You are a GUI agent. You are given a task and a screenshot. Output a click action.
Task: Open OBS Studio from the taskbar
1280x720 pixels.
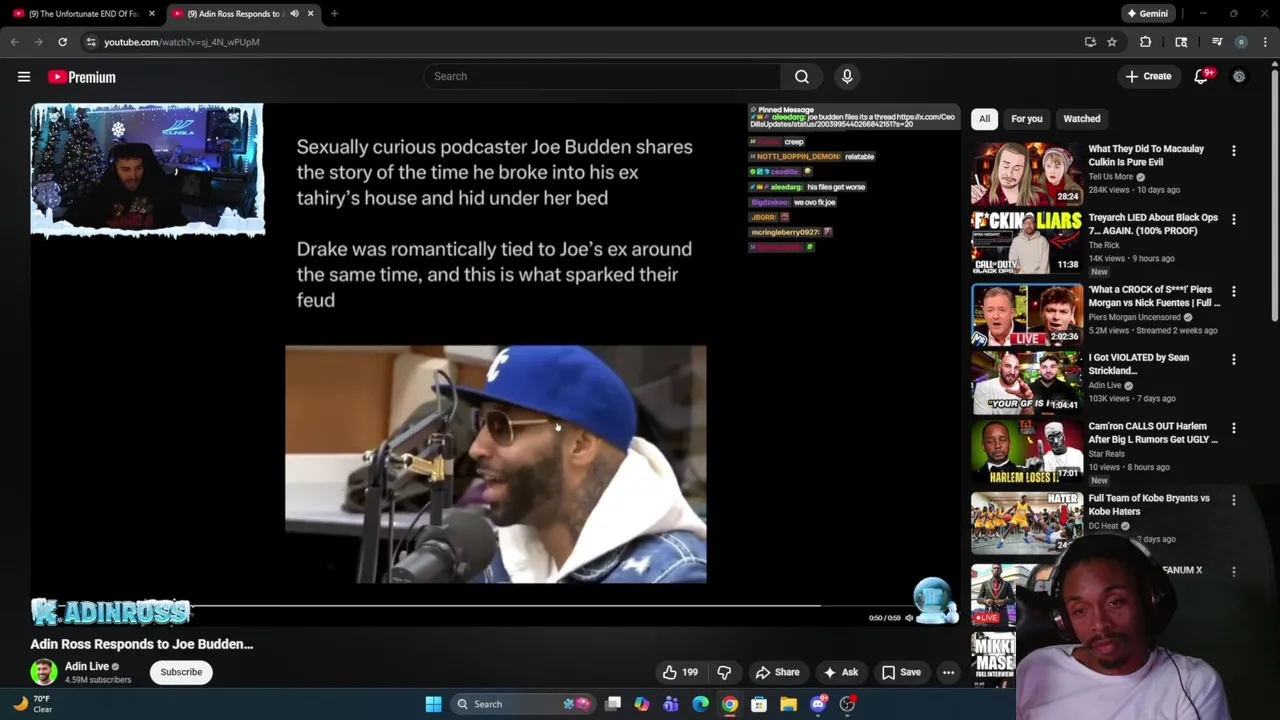point(847,704)
